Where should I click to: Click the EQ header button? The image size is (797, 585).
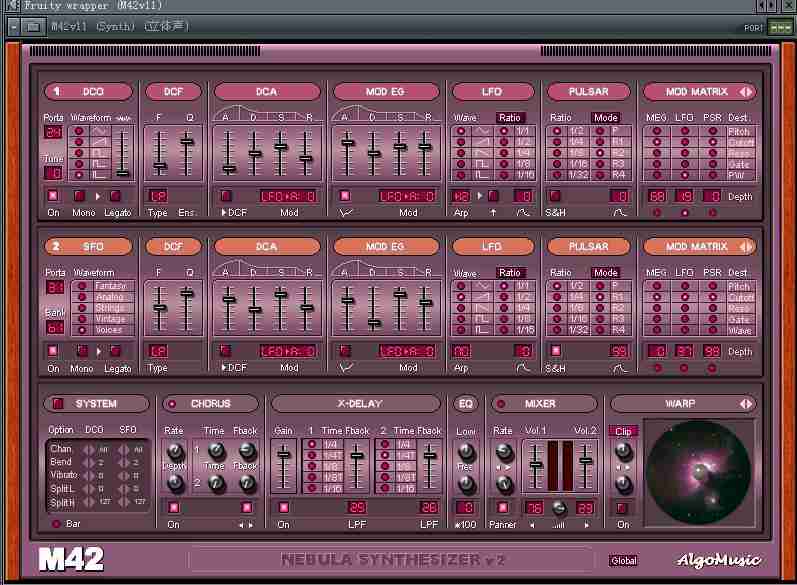[x=466, y=404]
